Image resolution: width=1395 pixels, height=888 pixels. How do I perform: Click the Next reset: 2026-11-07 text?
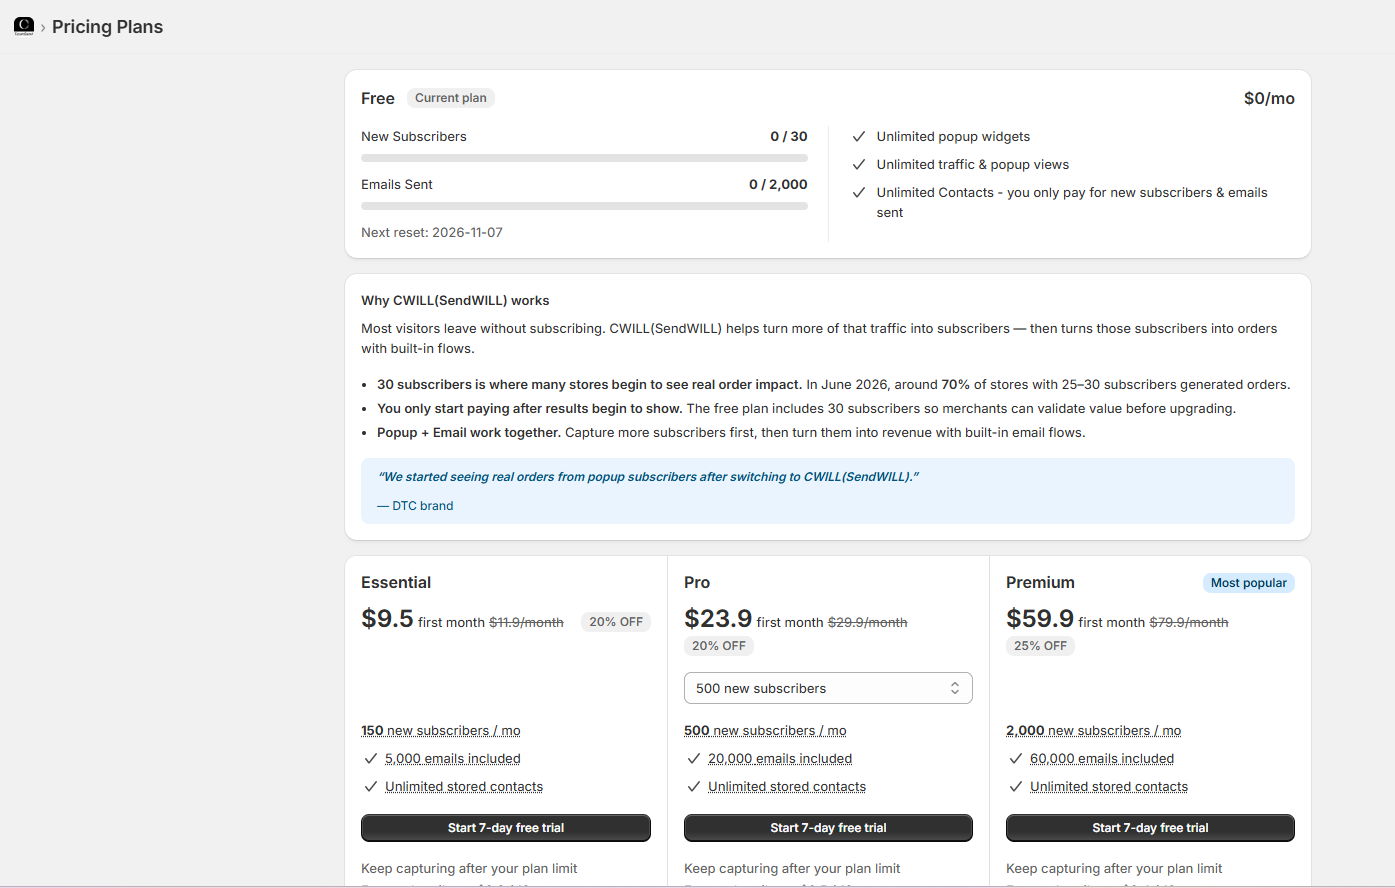coord(432,232)
